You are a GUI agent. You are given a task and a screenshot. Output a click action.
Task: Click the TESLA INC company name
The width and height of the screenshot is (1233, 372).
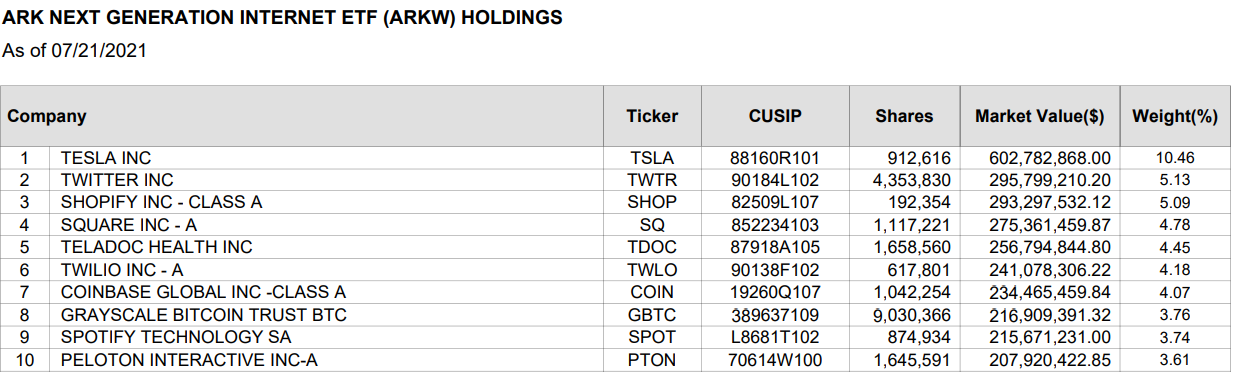106,158
